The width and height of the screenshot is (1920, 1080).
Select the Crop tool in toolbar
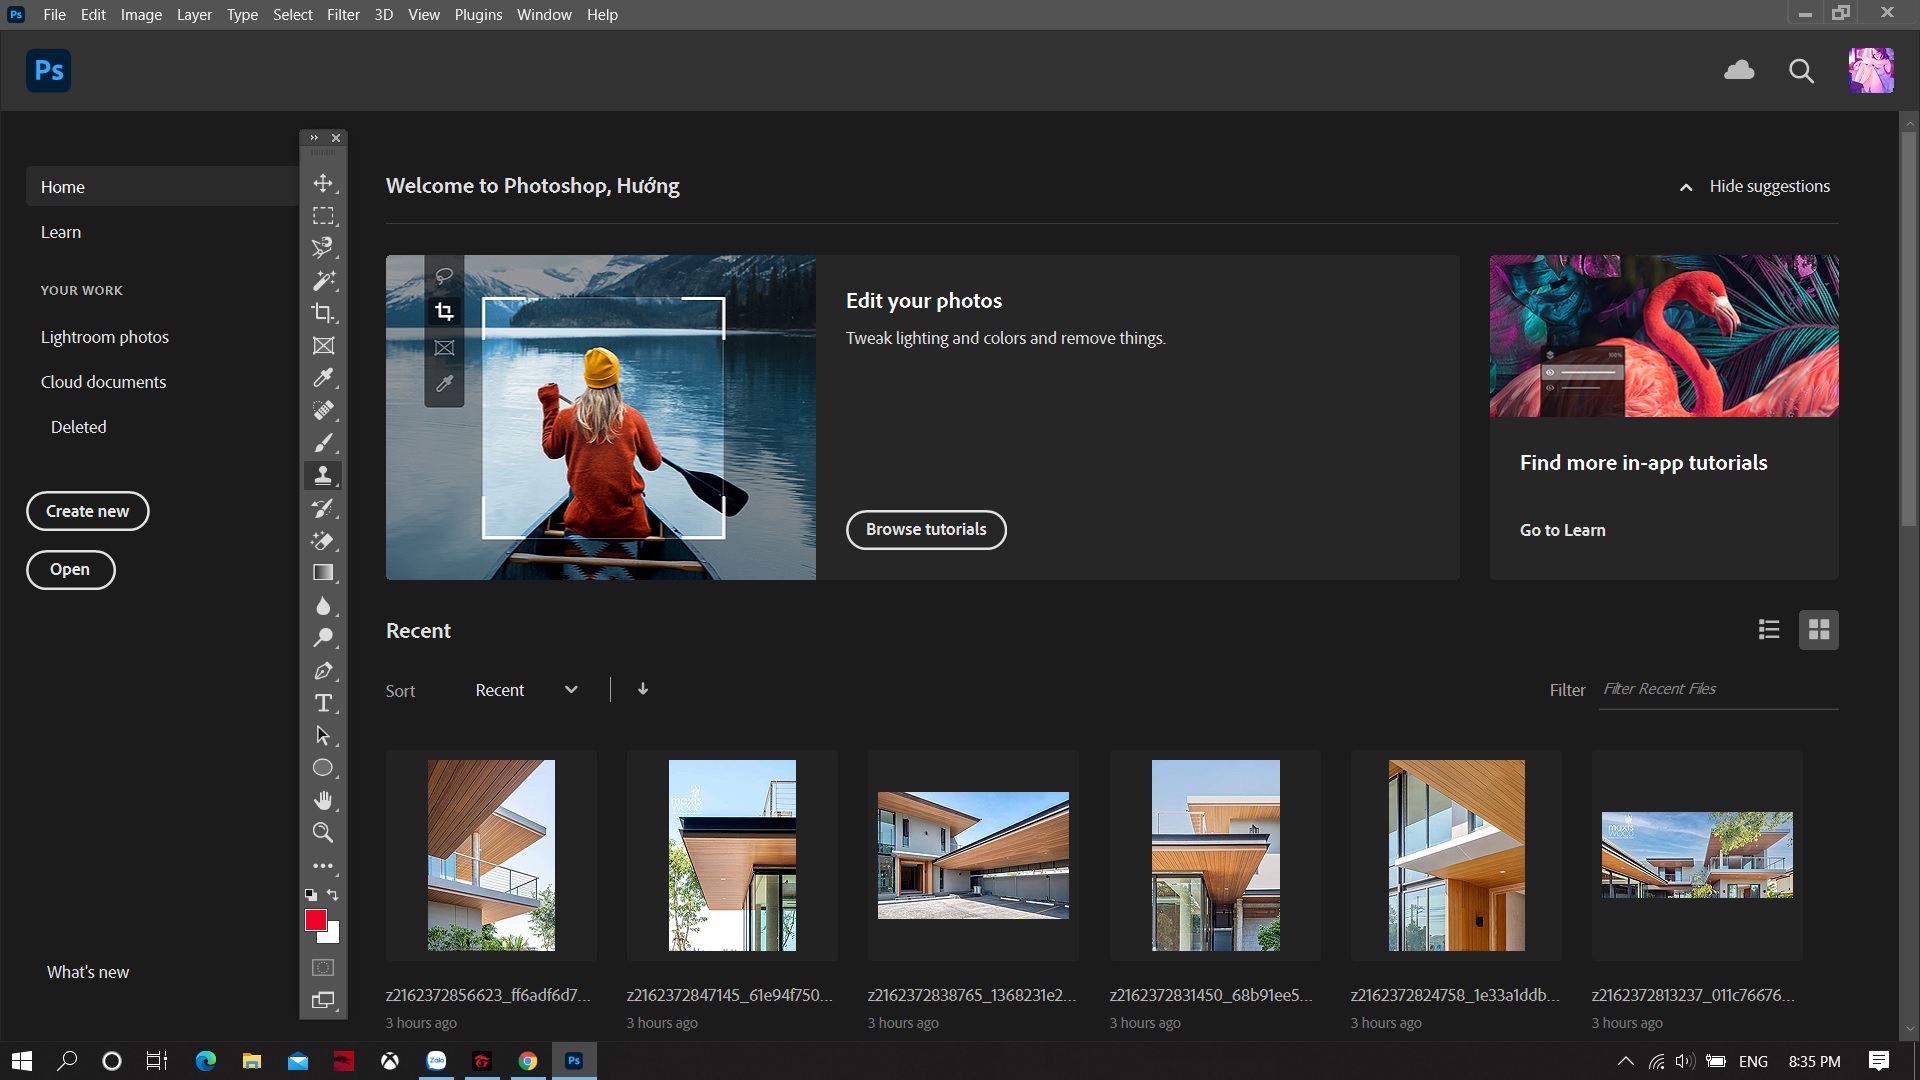(x=323, y=313)
